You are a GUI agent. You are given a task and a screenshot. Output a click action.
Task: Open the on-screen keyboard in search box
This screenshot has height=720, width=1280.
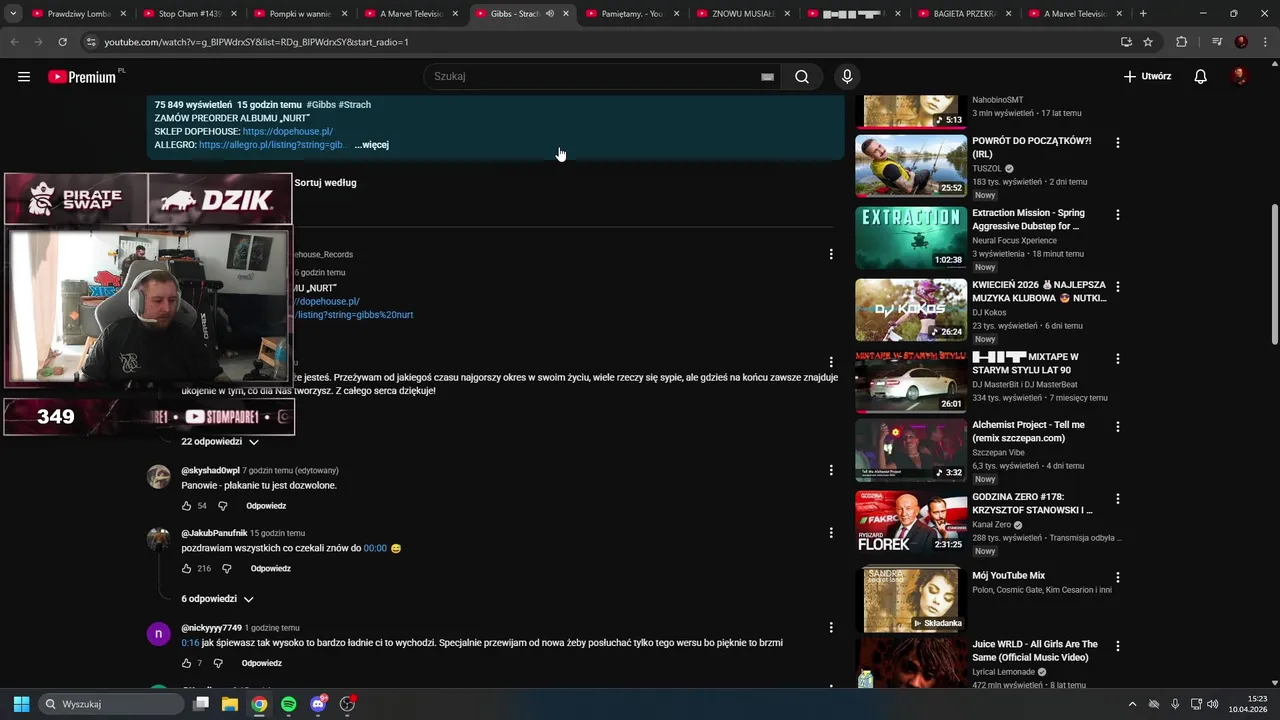coord(767,77)
